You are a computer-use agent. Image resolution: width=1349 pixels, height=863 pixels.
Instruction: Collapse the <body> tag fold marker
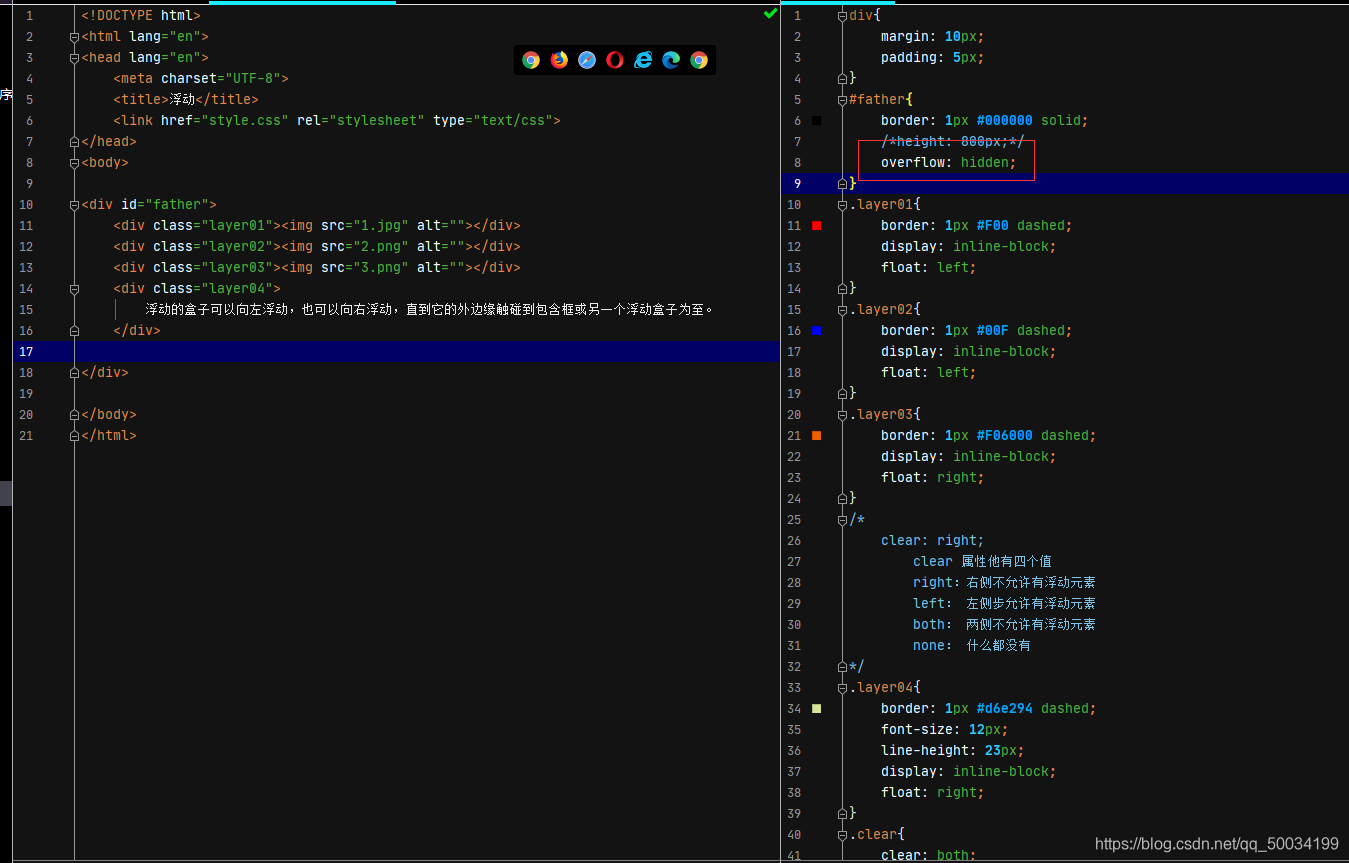[75, 163]
